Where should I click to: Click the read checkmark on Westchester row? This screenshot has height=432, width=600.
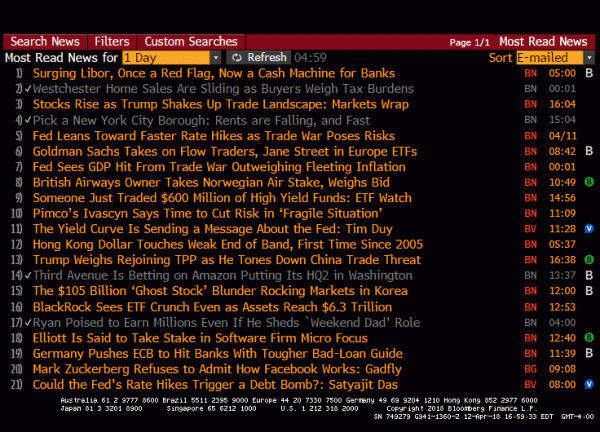point(28,89)
